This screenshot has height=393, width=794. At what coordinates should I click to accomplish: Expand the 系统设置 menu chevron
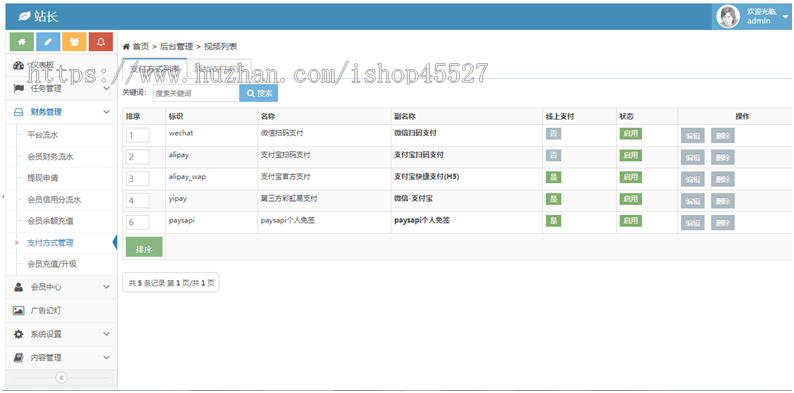click(x=106, y=334)
